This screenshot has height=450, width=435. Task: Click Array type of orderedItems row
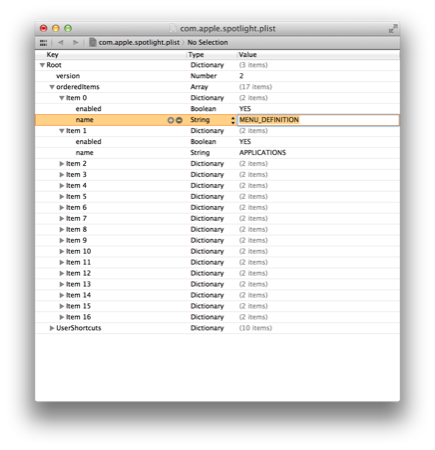[199, 87]
